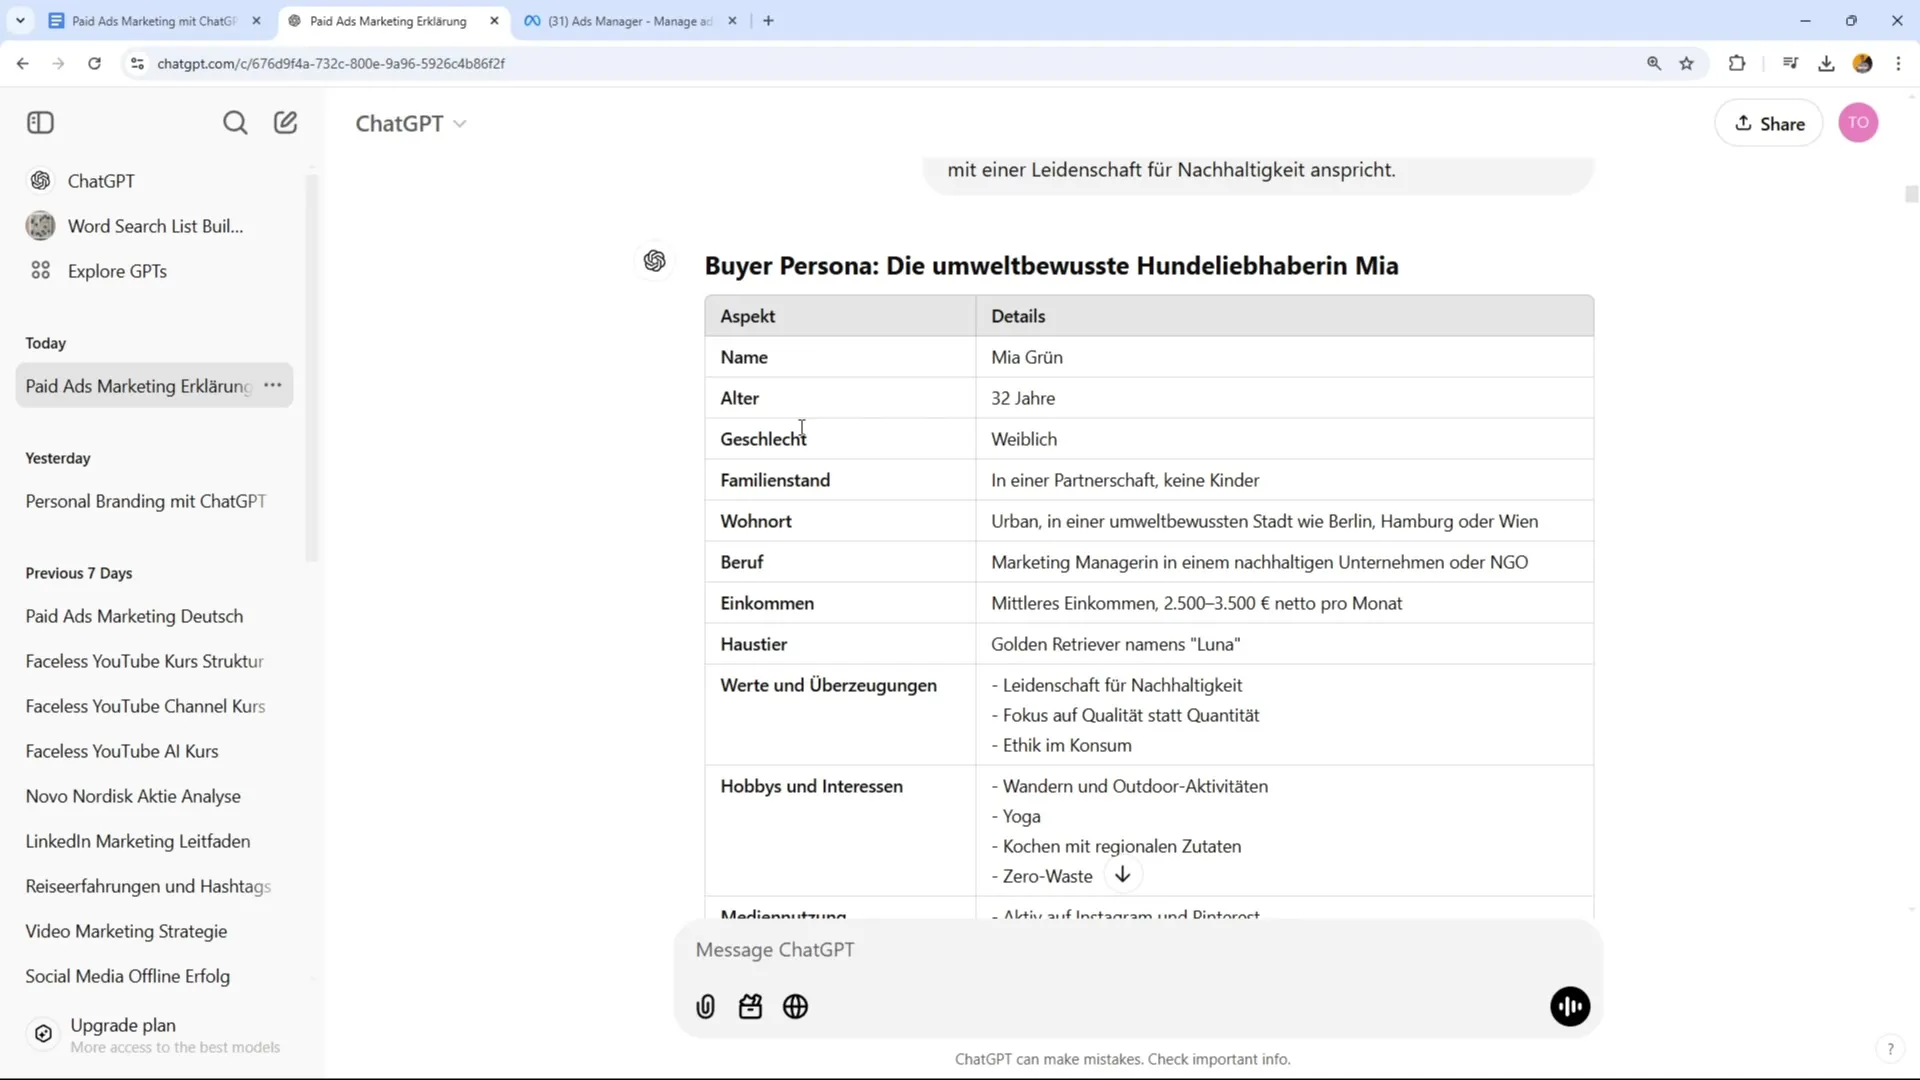Open the browser downloads icon

1826,63
